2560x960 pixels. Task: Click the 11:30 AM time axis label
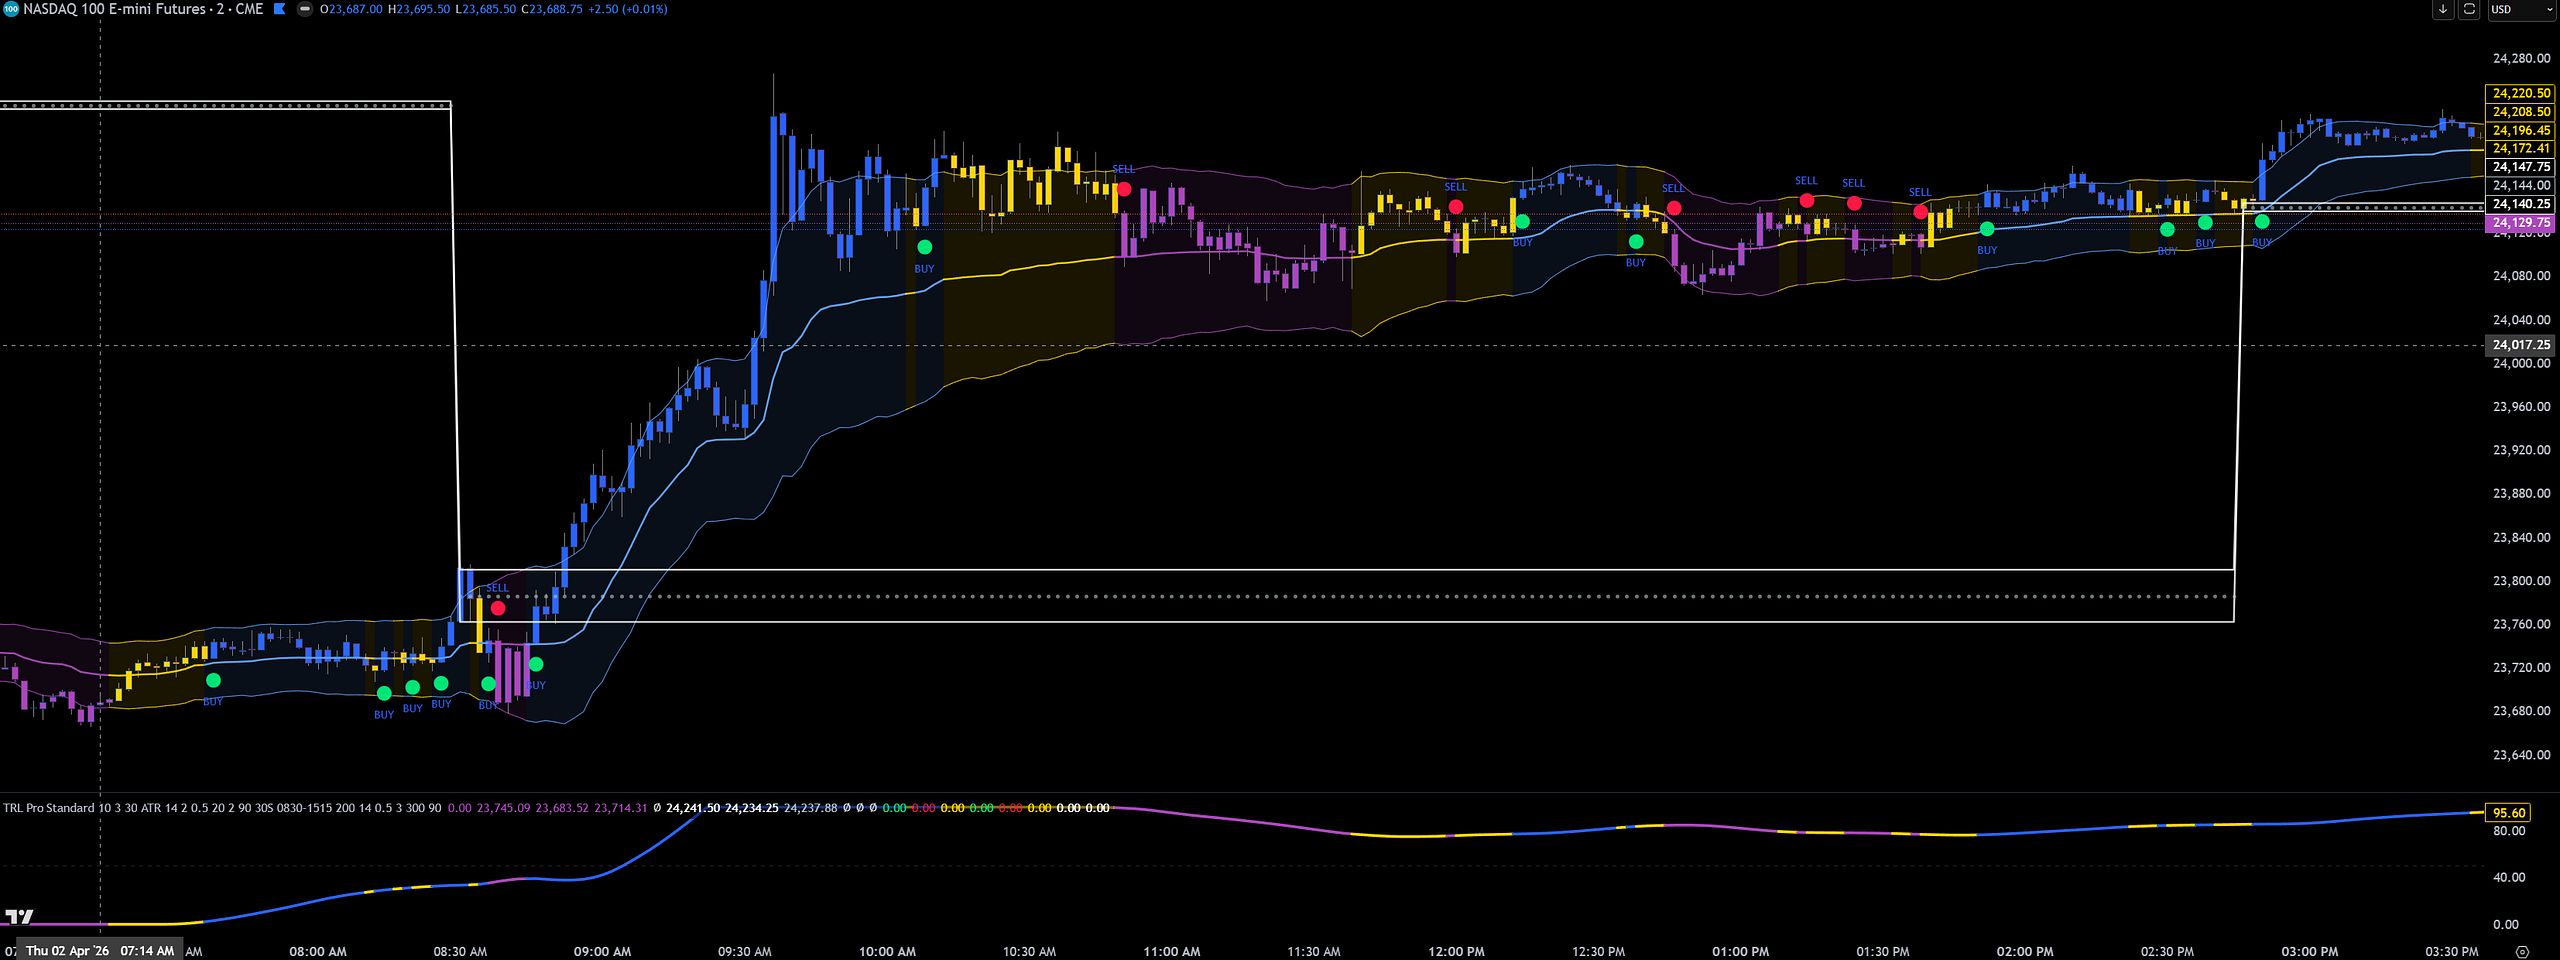[x=1314, y=952]
